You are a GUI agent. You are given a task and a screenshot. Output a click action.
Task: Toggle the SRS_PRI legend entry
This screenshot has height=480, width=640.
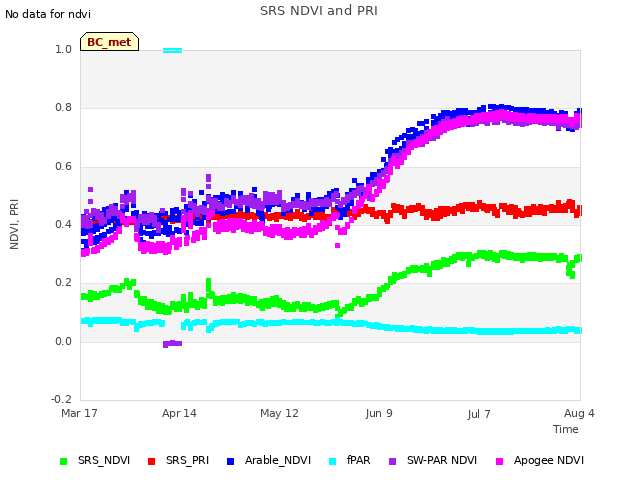(178, 460)
